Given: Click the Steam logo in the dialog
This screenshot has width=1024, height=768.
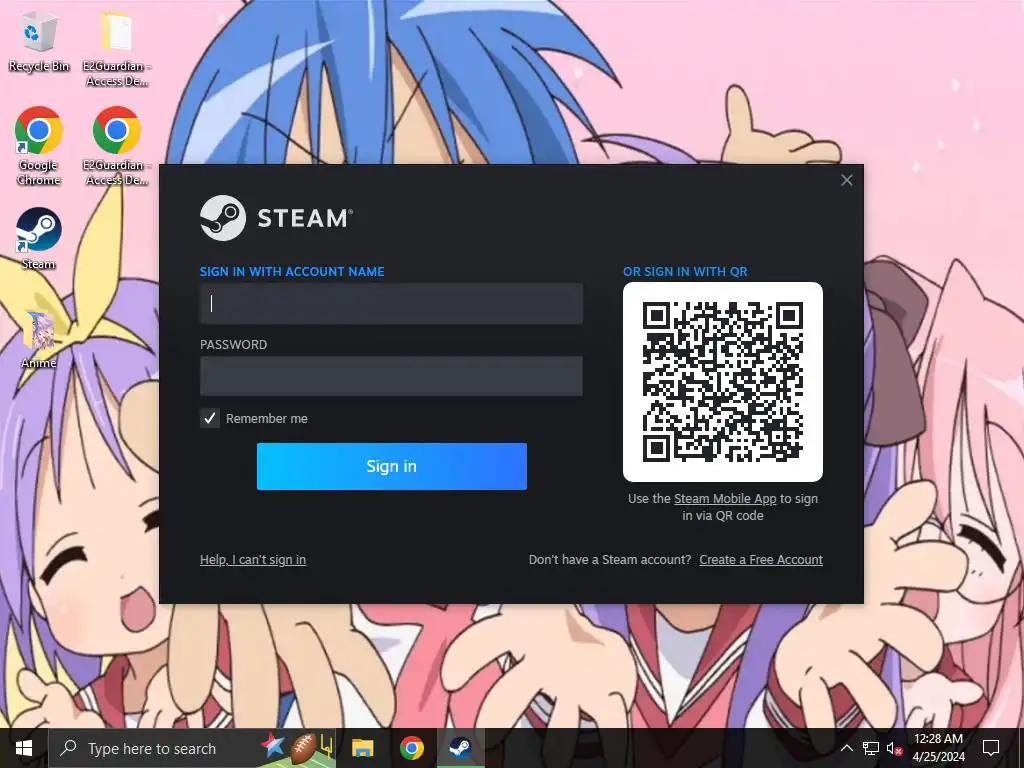Looking at the screenshot, I should pos(276,218).
